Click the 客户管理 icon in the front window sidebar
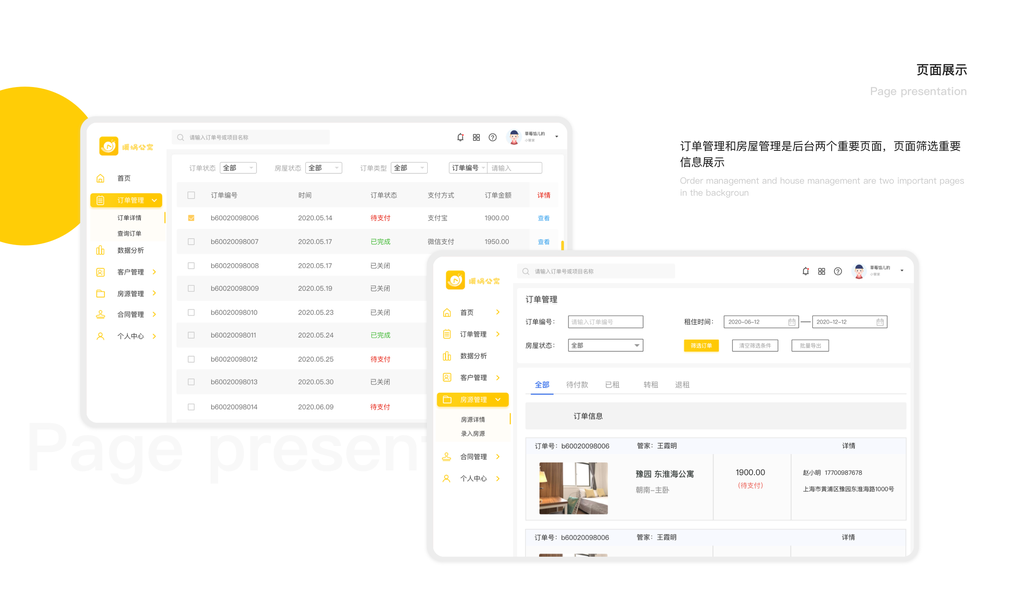The image size is (1027, 600). [447, 377]
